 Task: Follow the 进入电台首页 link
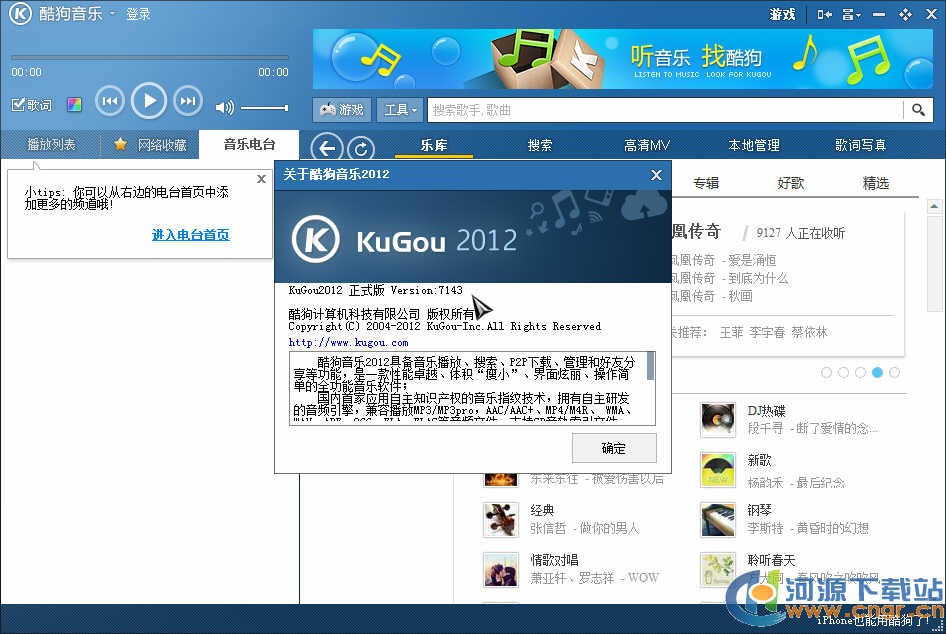point(190,235)
